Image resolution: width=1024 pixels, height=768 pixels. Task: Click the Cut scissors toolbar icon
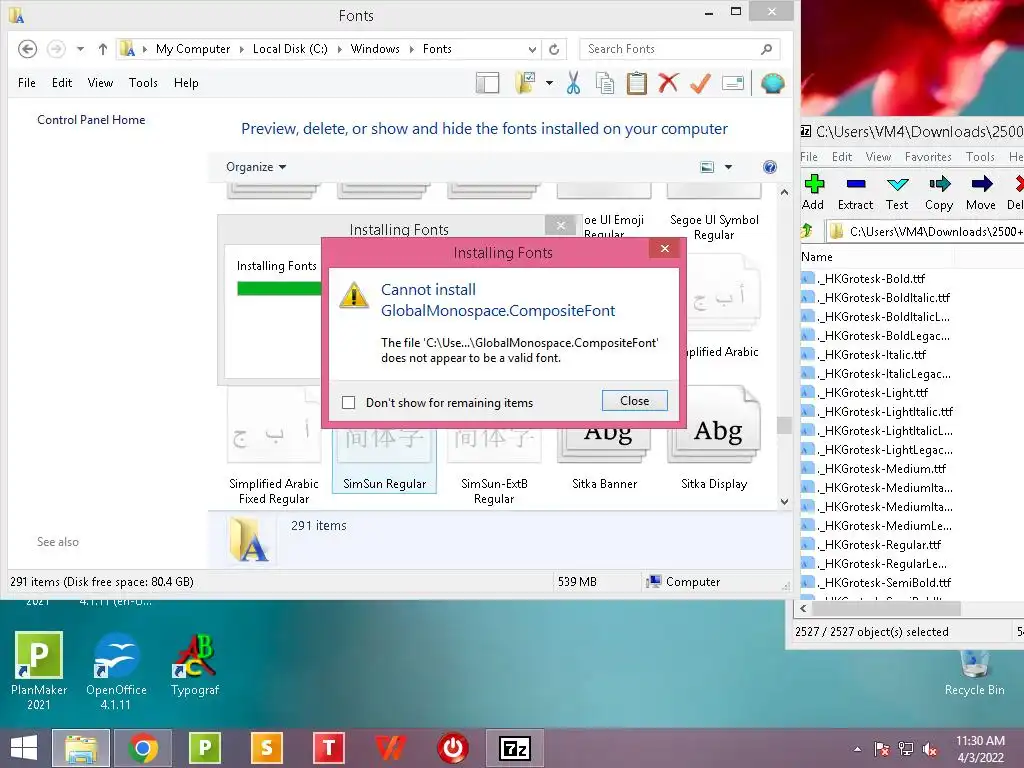573,83
